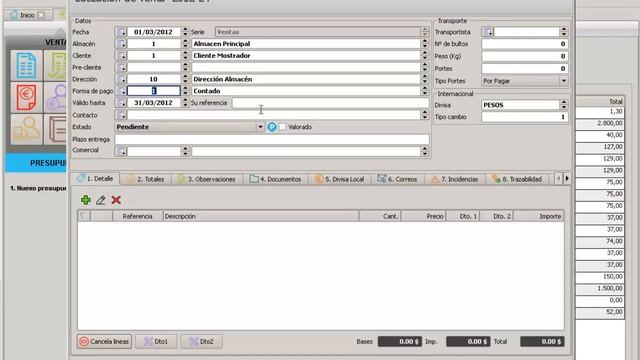Open the 8. Trazabilidad tab

(517, 179)
